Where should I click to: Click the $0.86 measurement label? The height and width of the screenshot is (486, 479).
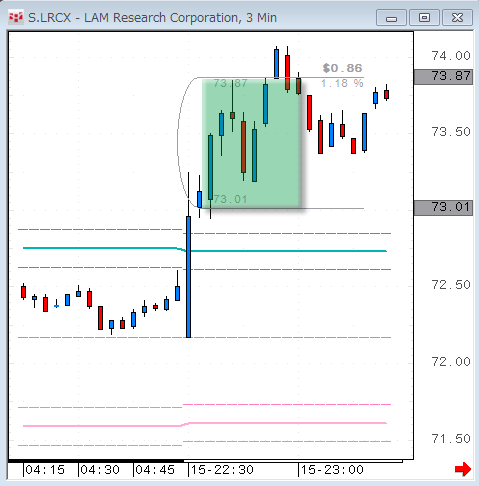[x=342, y=68]
